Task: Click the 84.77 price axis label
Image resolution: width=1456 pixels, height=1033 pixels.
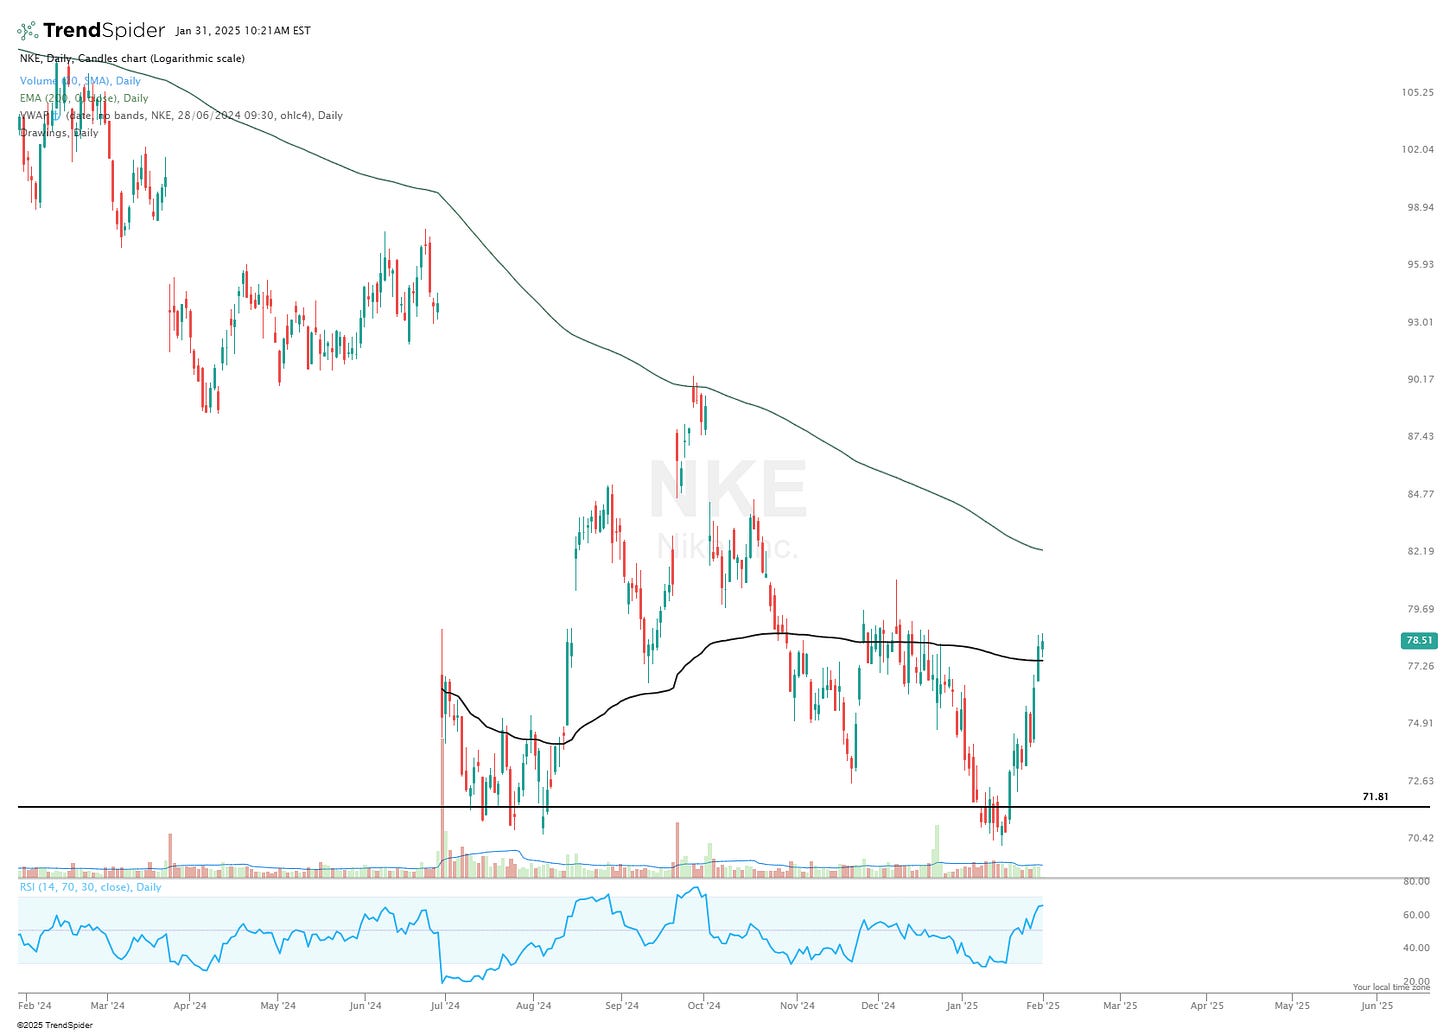Action: (x=1420, y=494)
